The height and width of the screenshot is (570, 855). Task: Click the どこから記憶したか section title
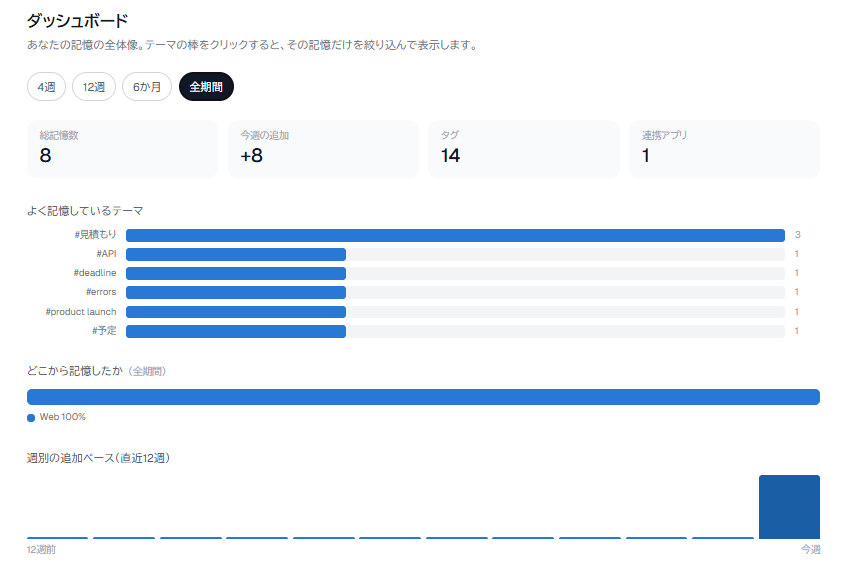pos(75,371)
